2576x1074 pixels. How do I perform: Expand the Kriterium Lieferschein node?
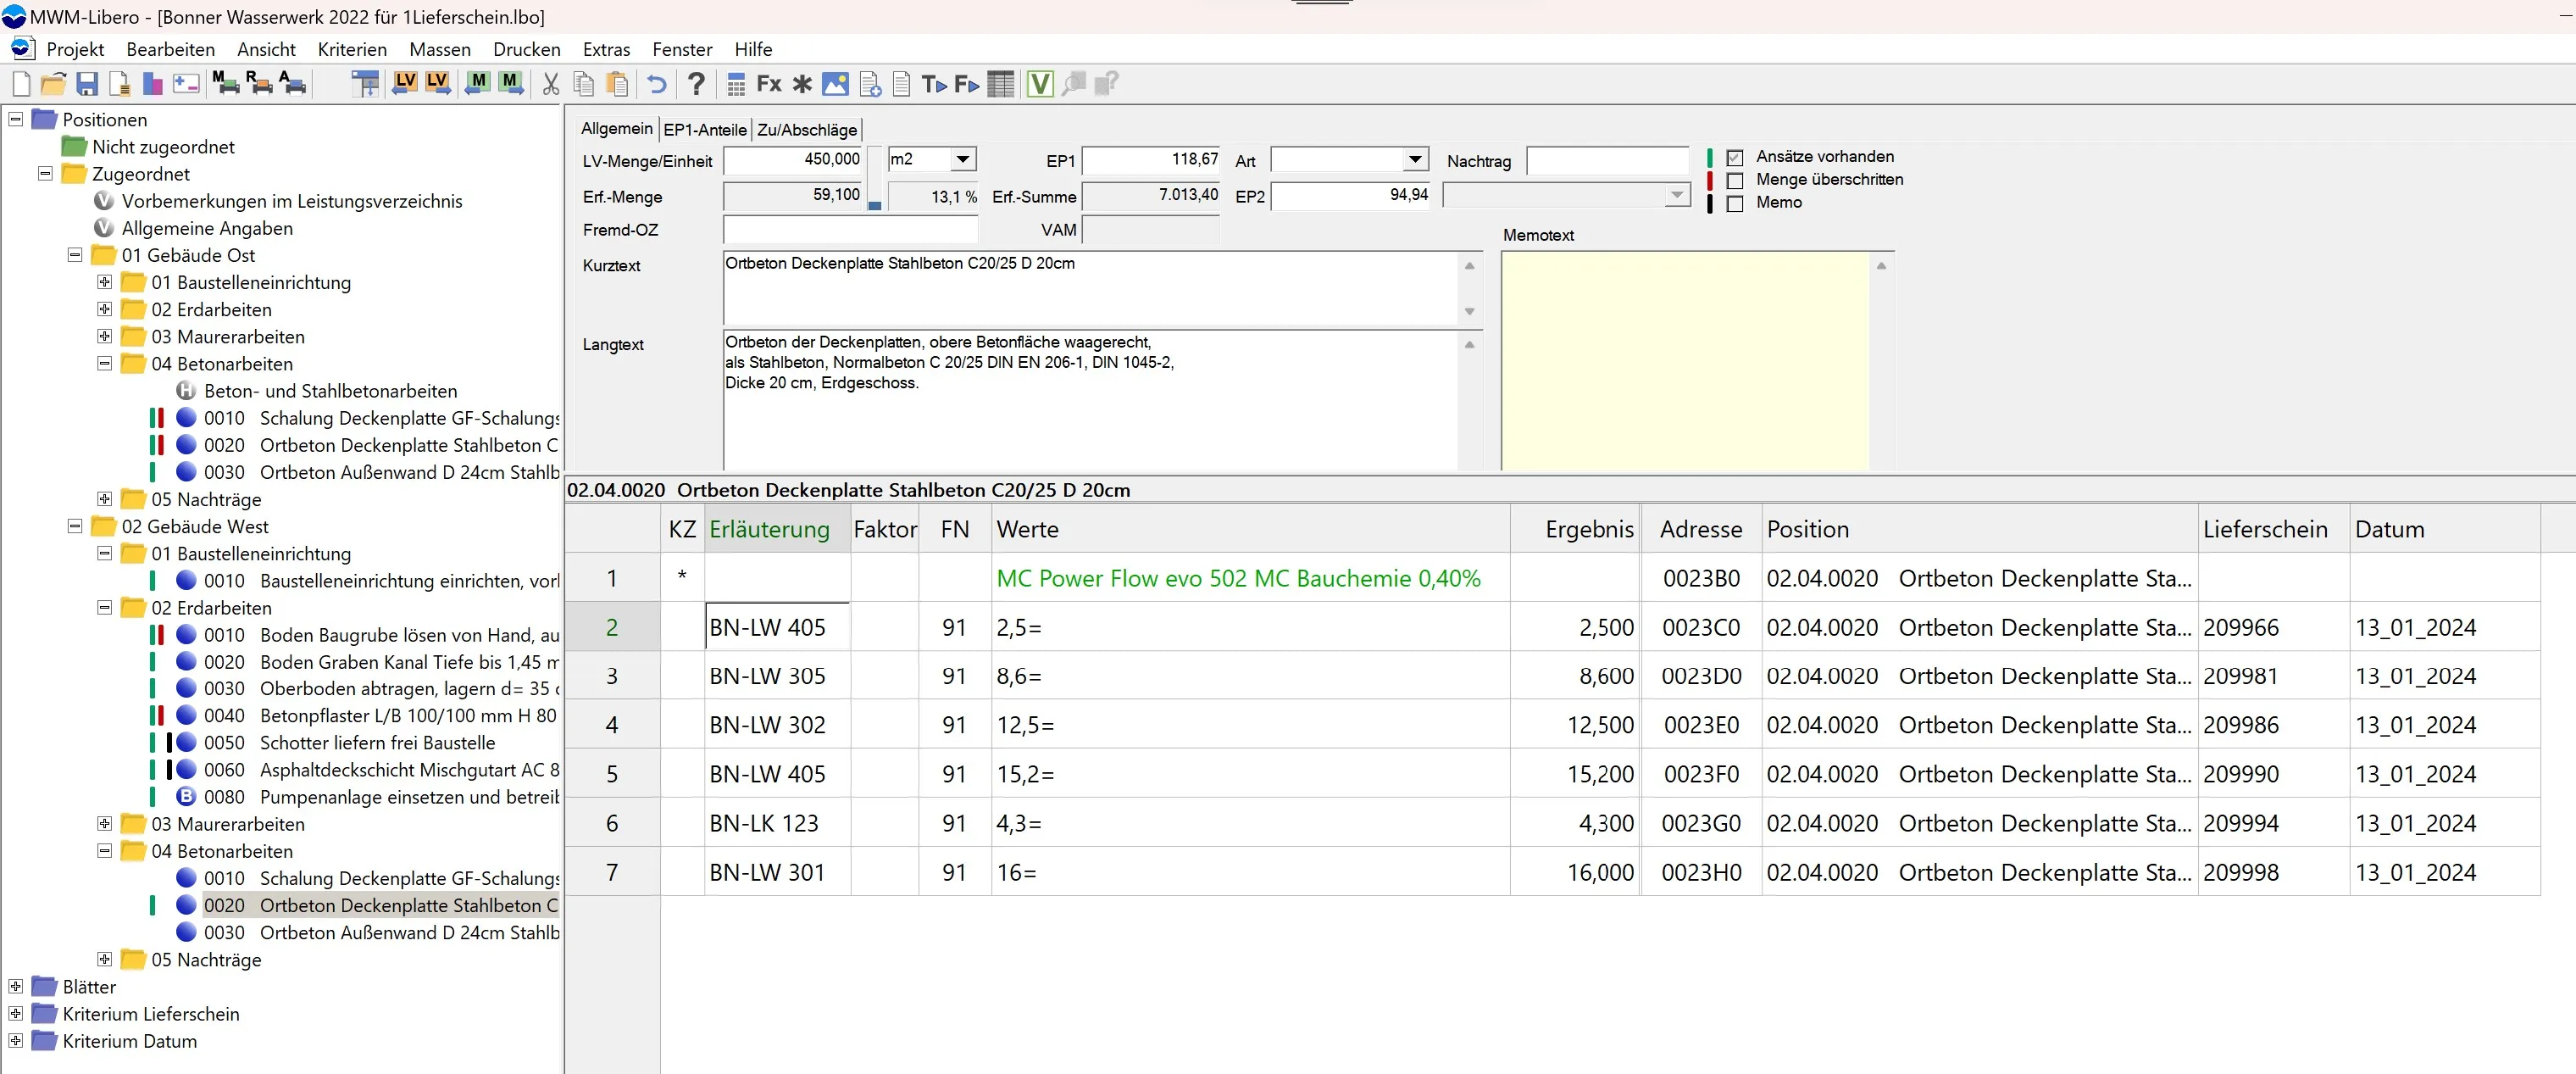[16, 1013]
